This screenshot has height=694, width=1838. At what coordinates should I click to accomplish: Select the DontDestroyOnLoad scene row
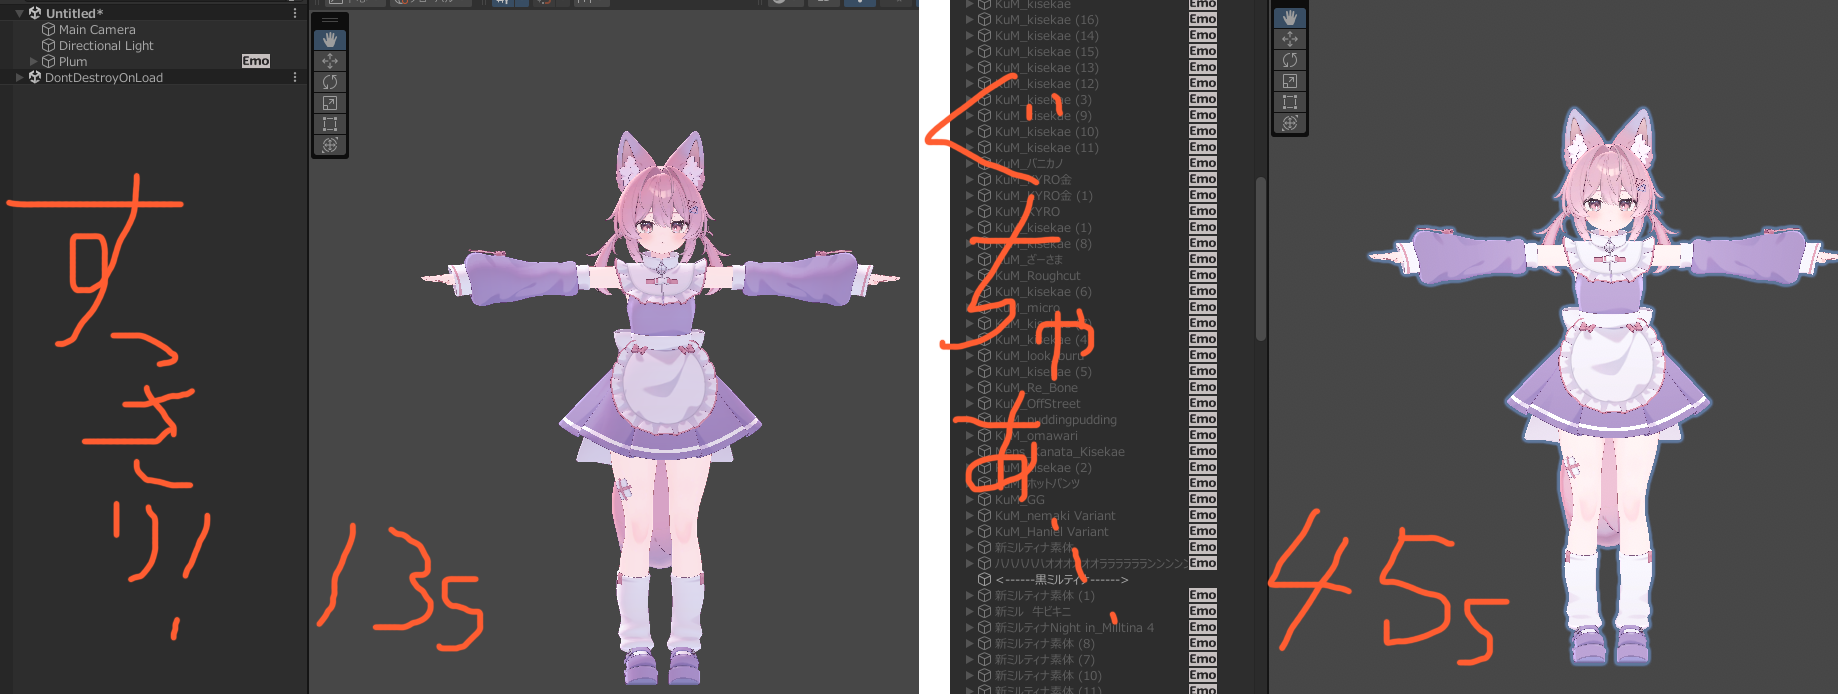[104, 77]
